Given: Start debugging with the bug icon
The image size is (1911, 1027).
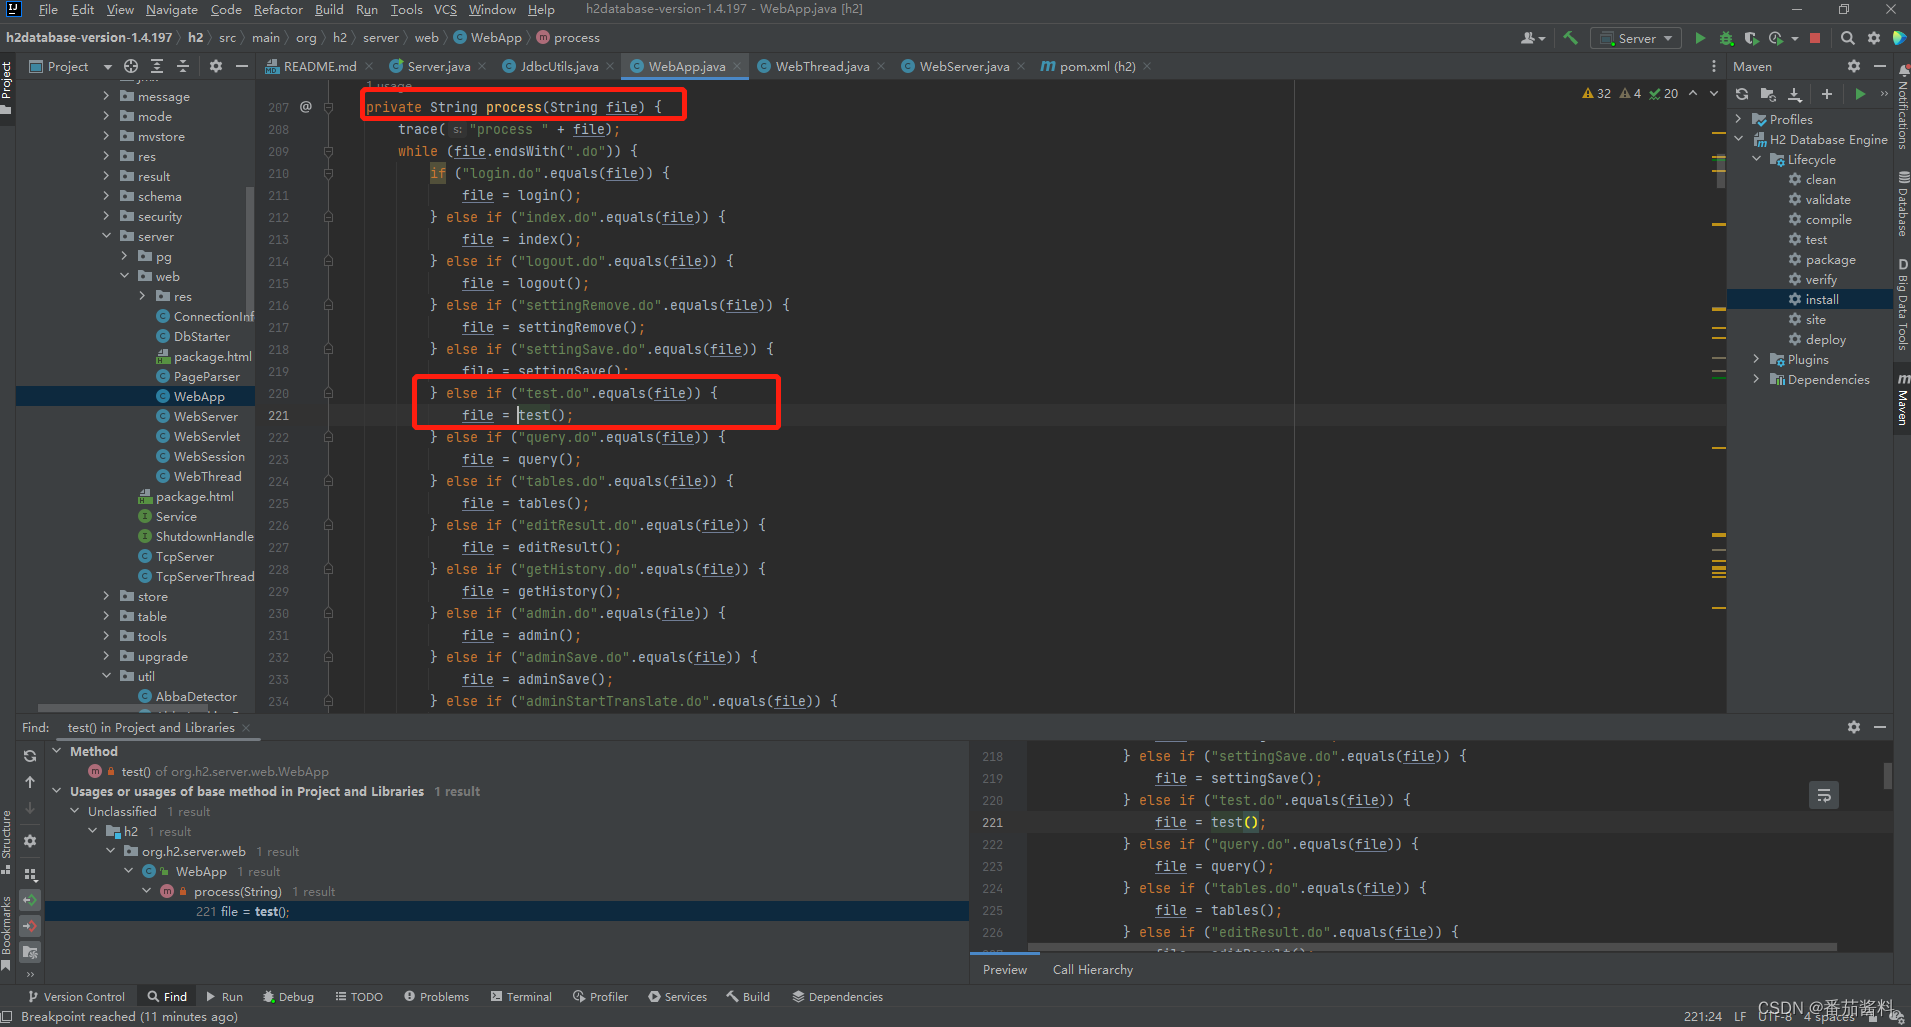Looking at the screenshot, I should coord(1726,38).
